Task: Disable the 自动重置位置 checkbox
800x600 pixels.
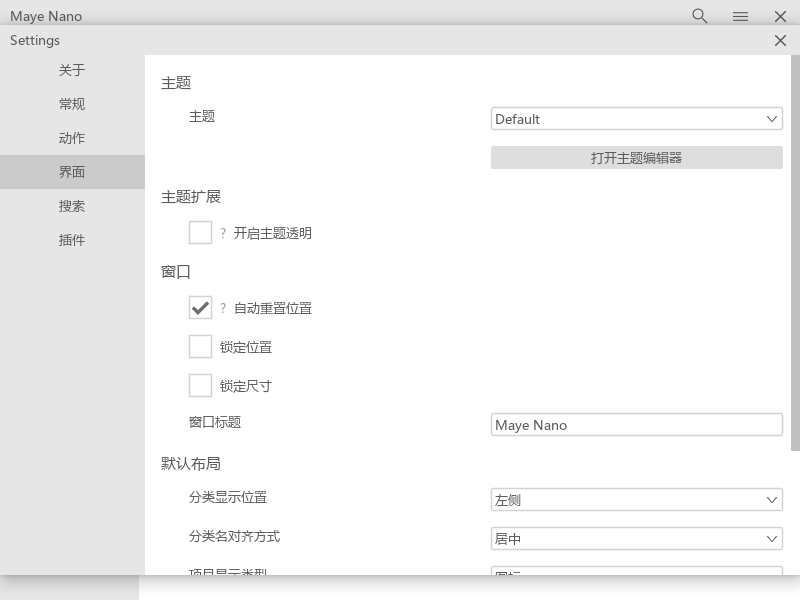Action: click(200, 308)
